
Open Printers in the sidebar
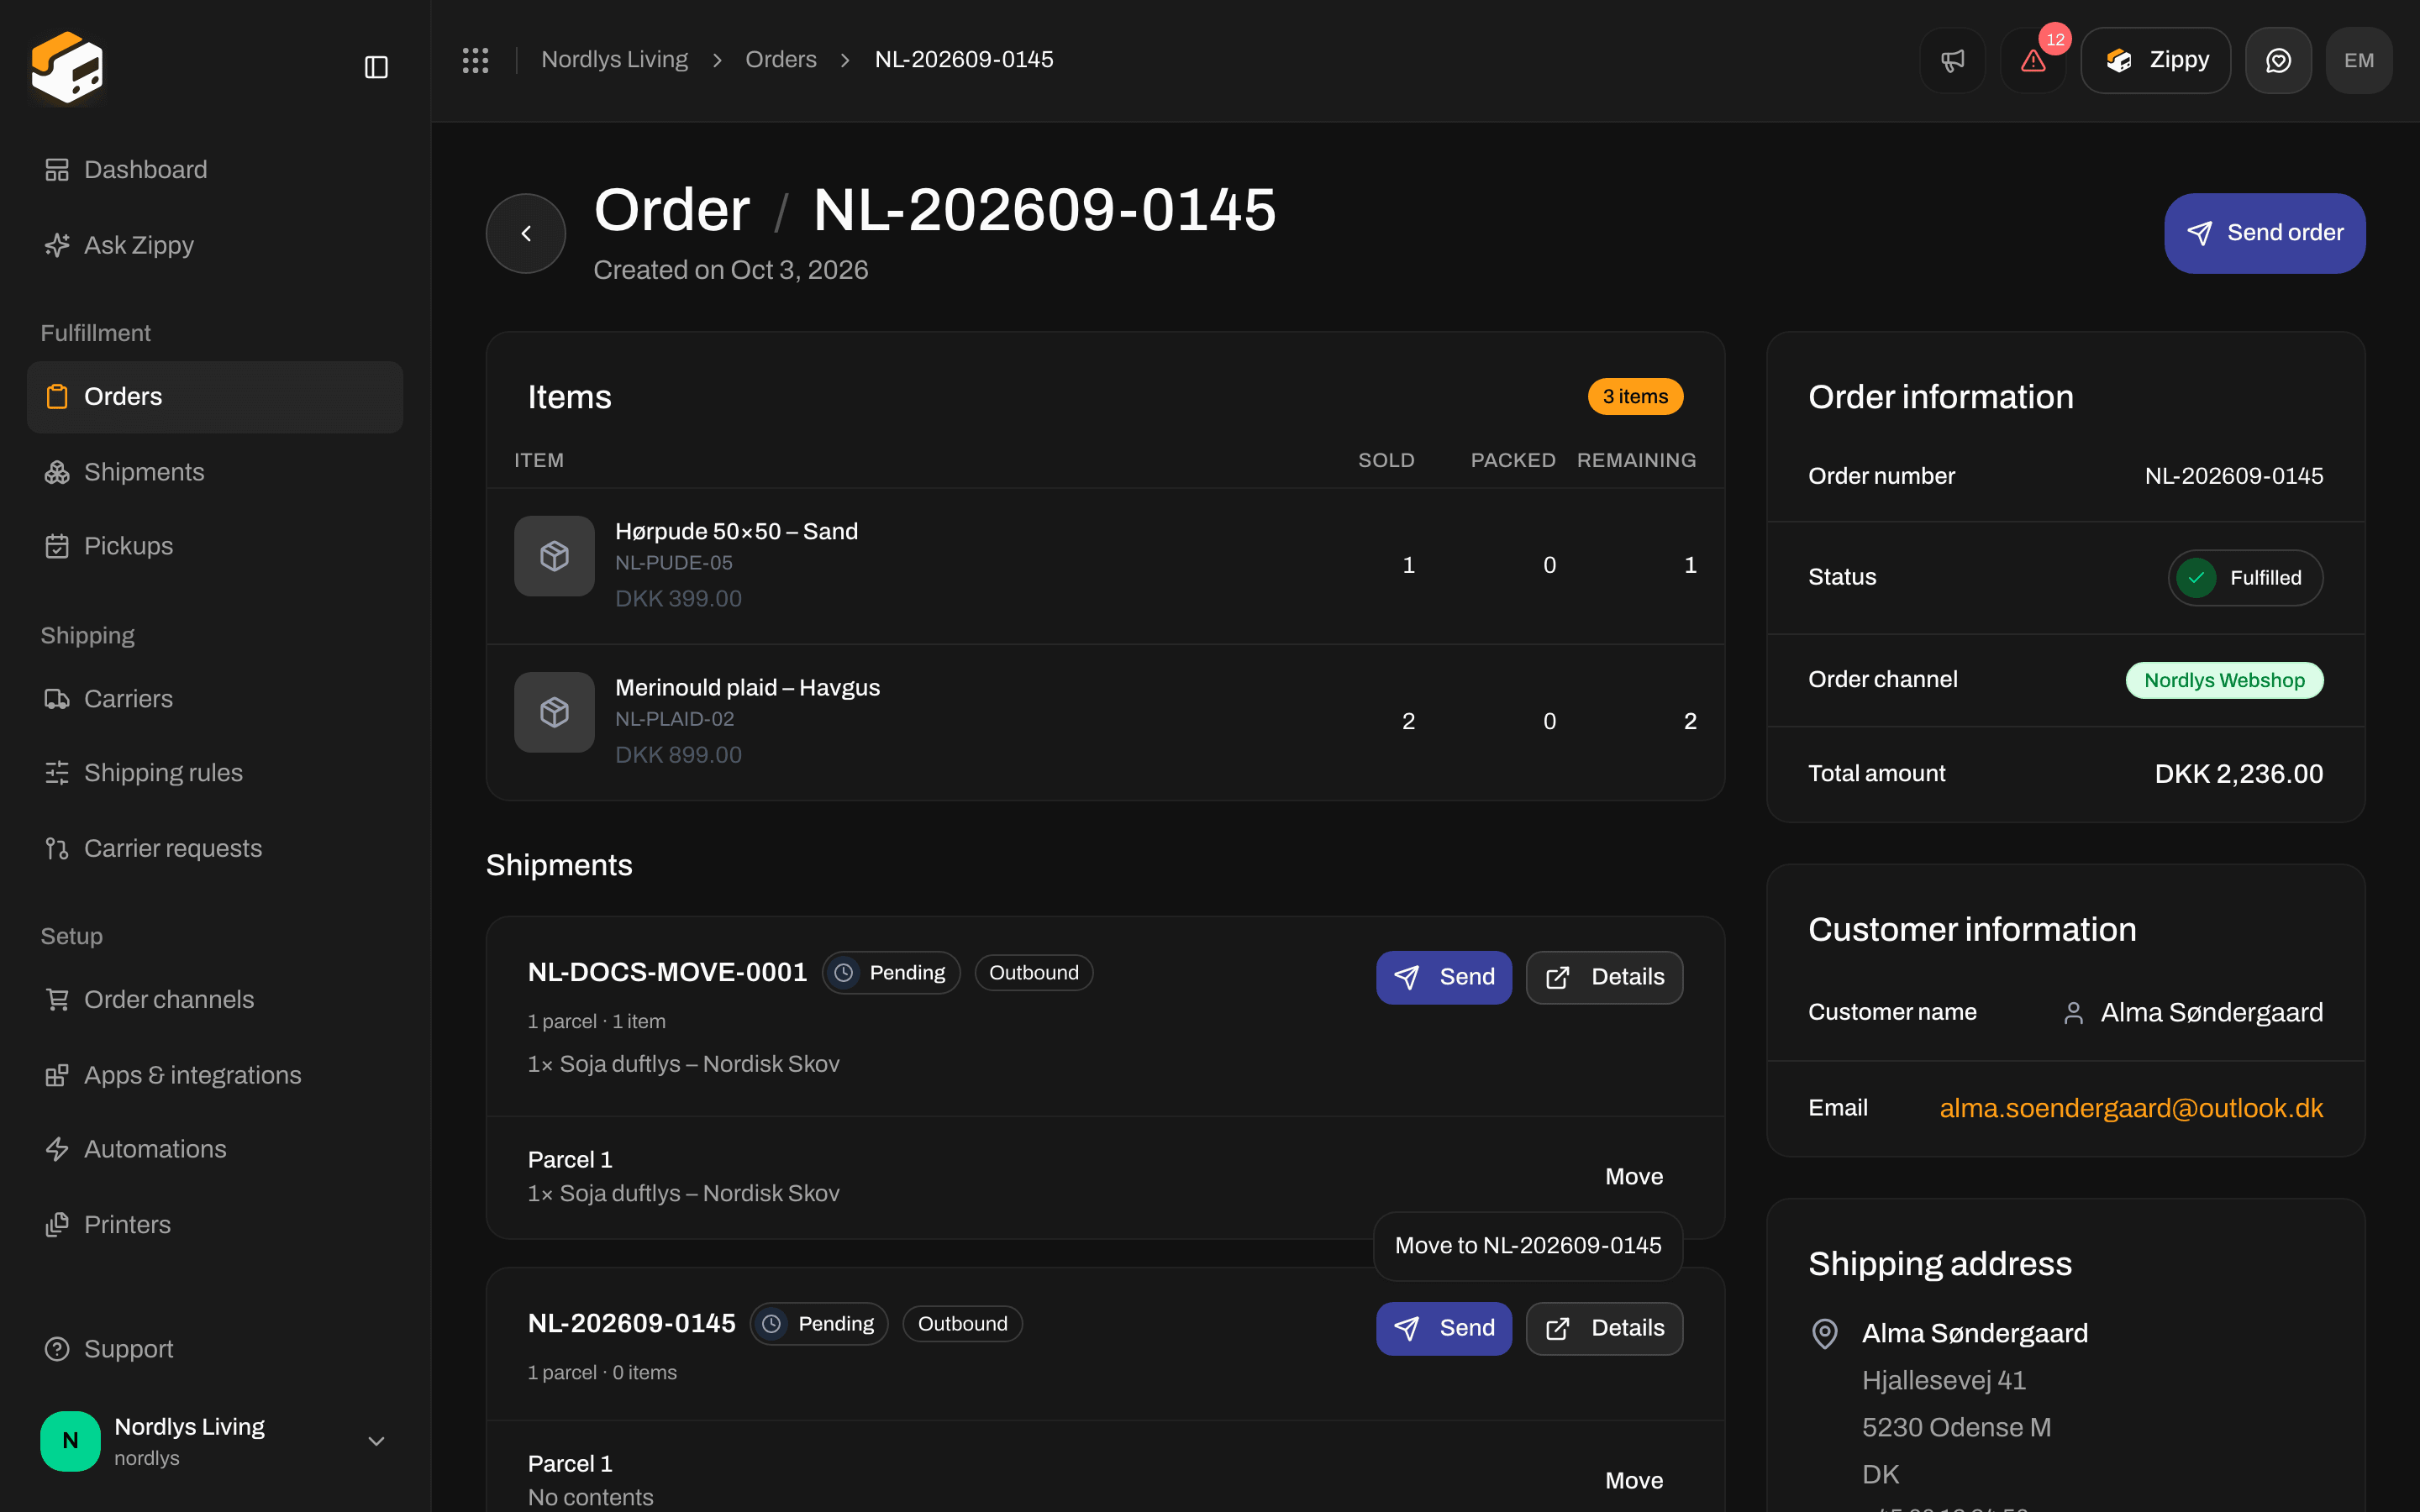(215, 1224)
